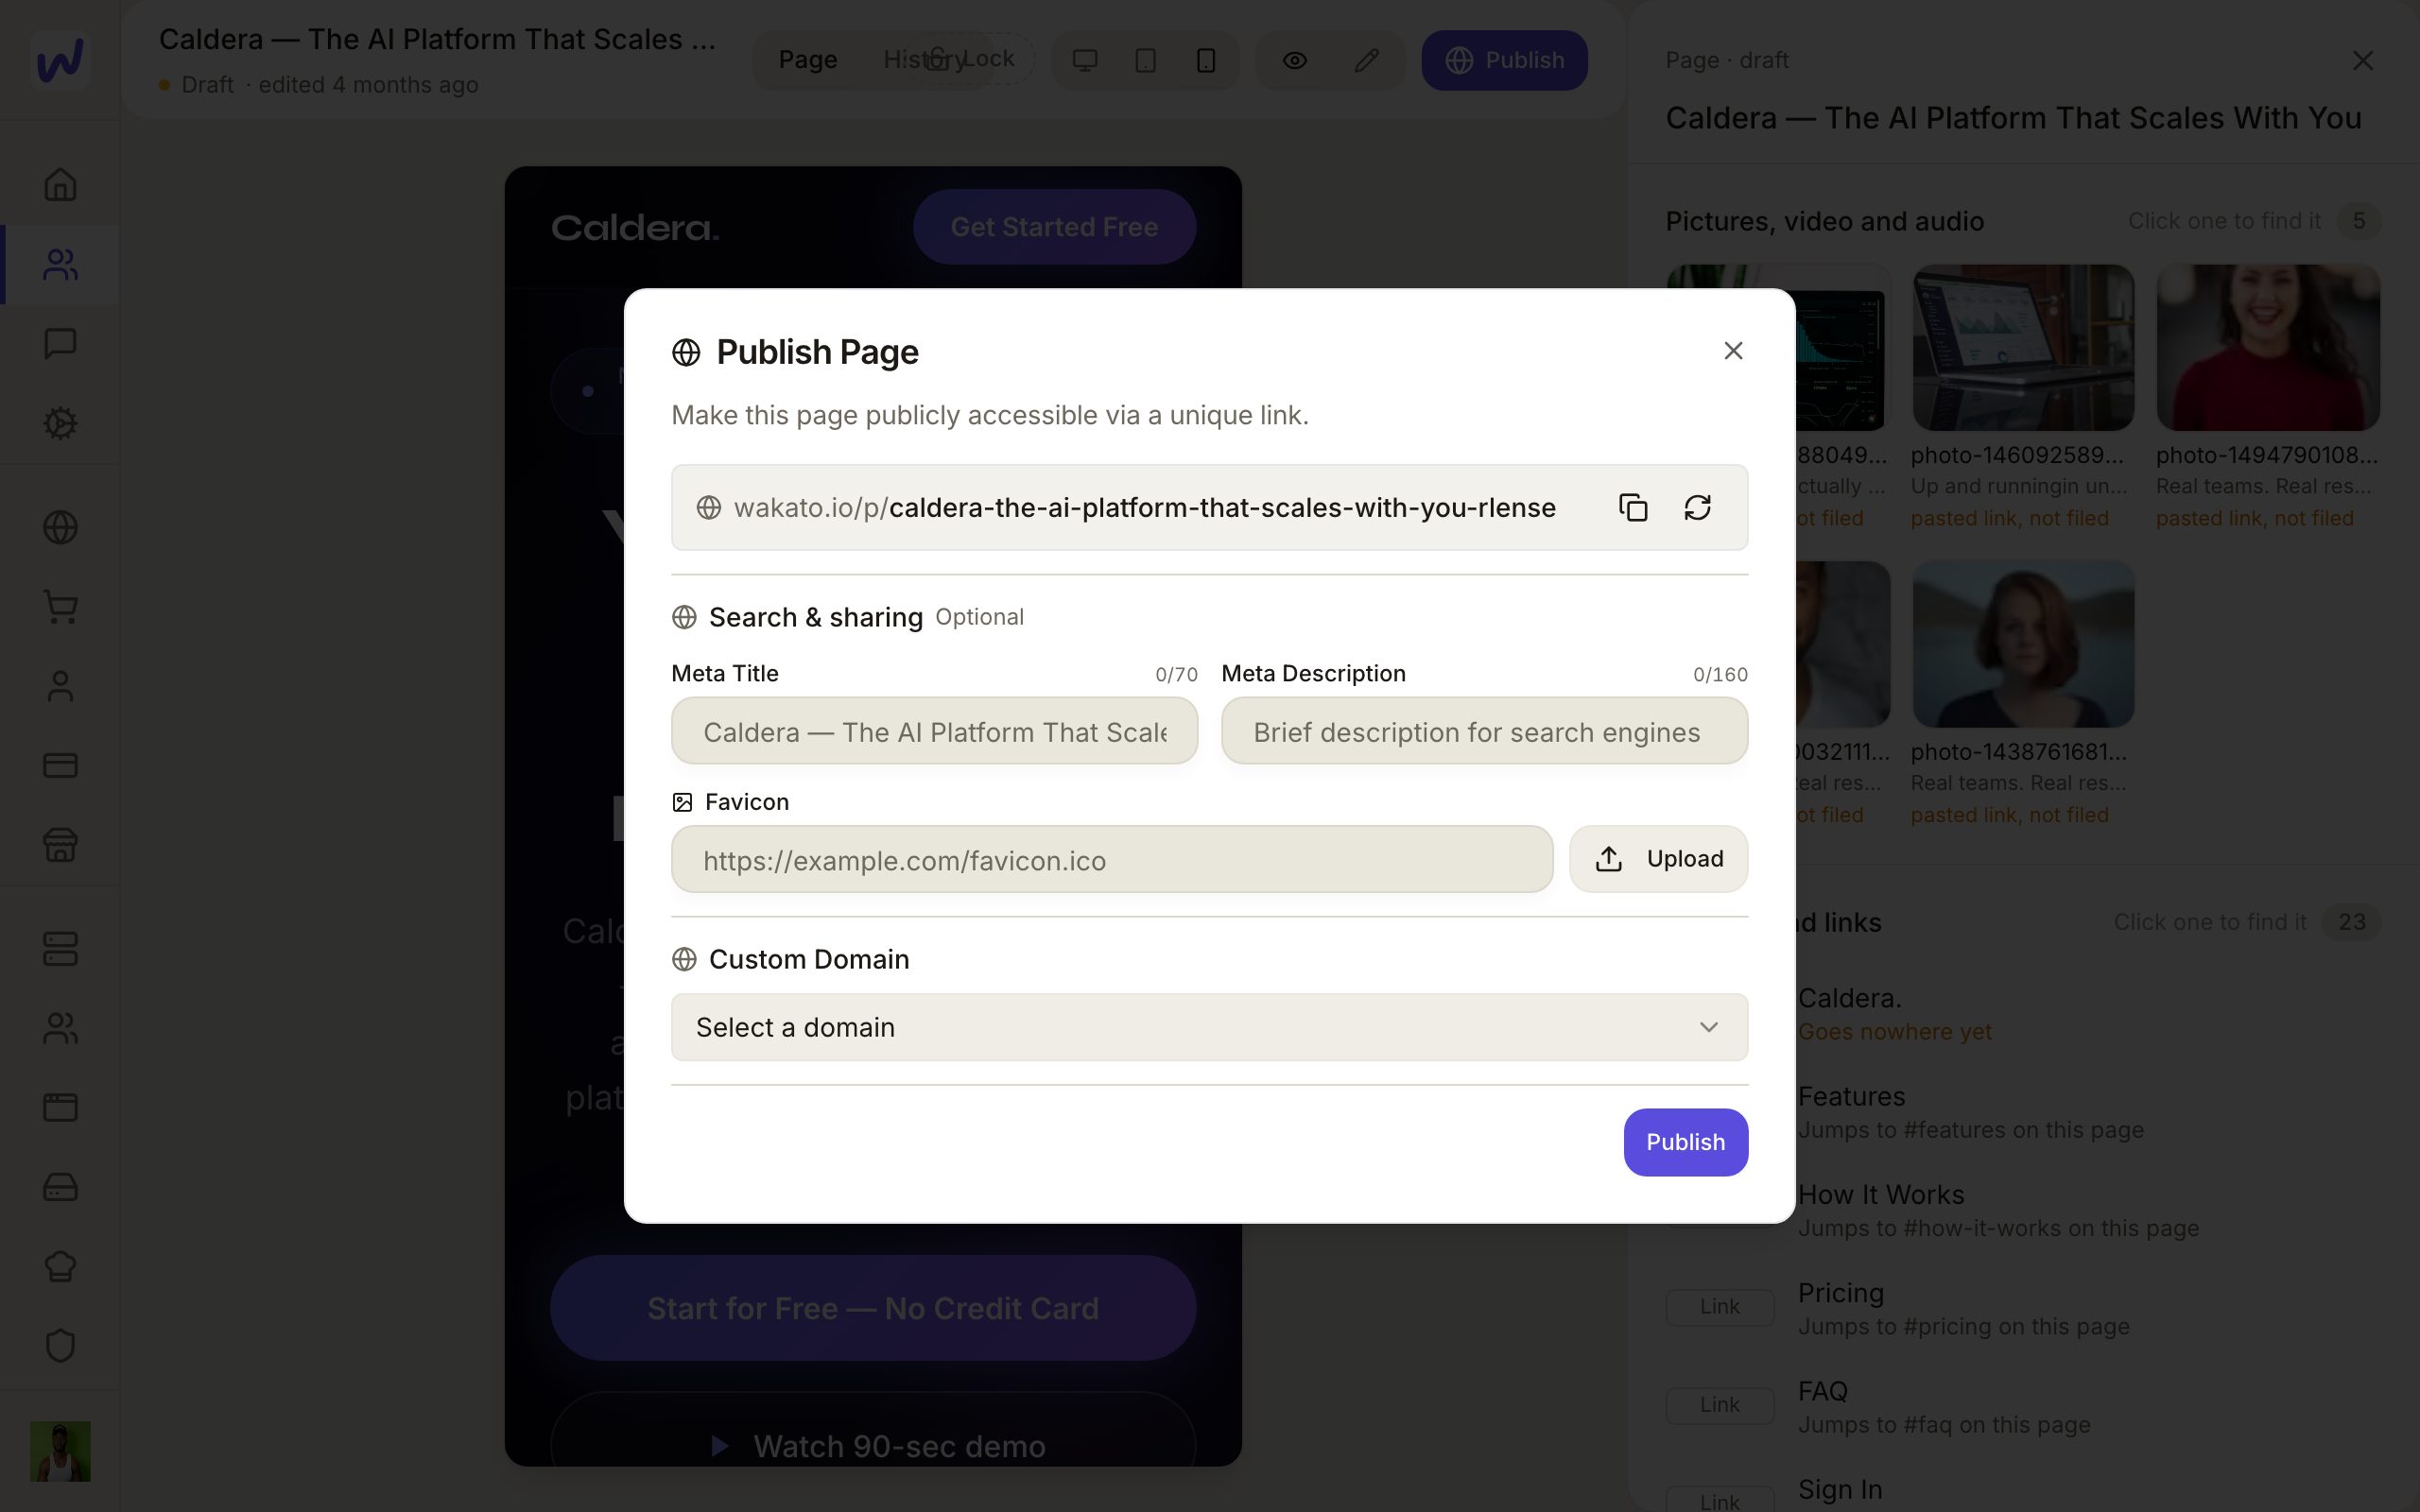The width and height of the screenshot is (2420, 1512).
Task: Select the photo-1438761681 thumbnail
Action: [2023, 645]
